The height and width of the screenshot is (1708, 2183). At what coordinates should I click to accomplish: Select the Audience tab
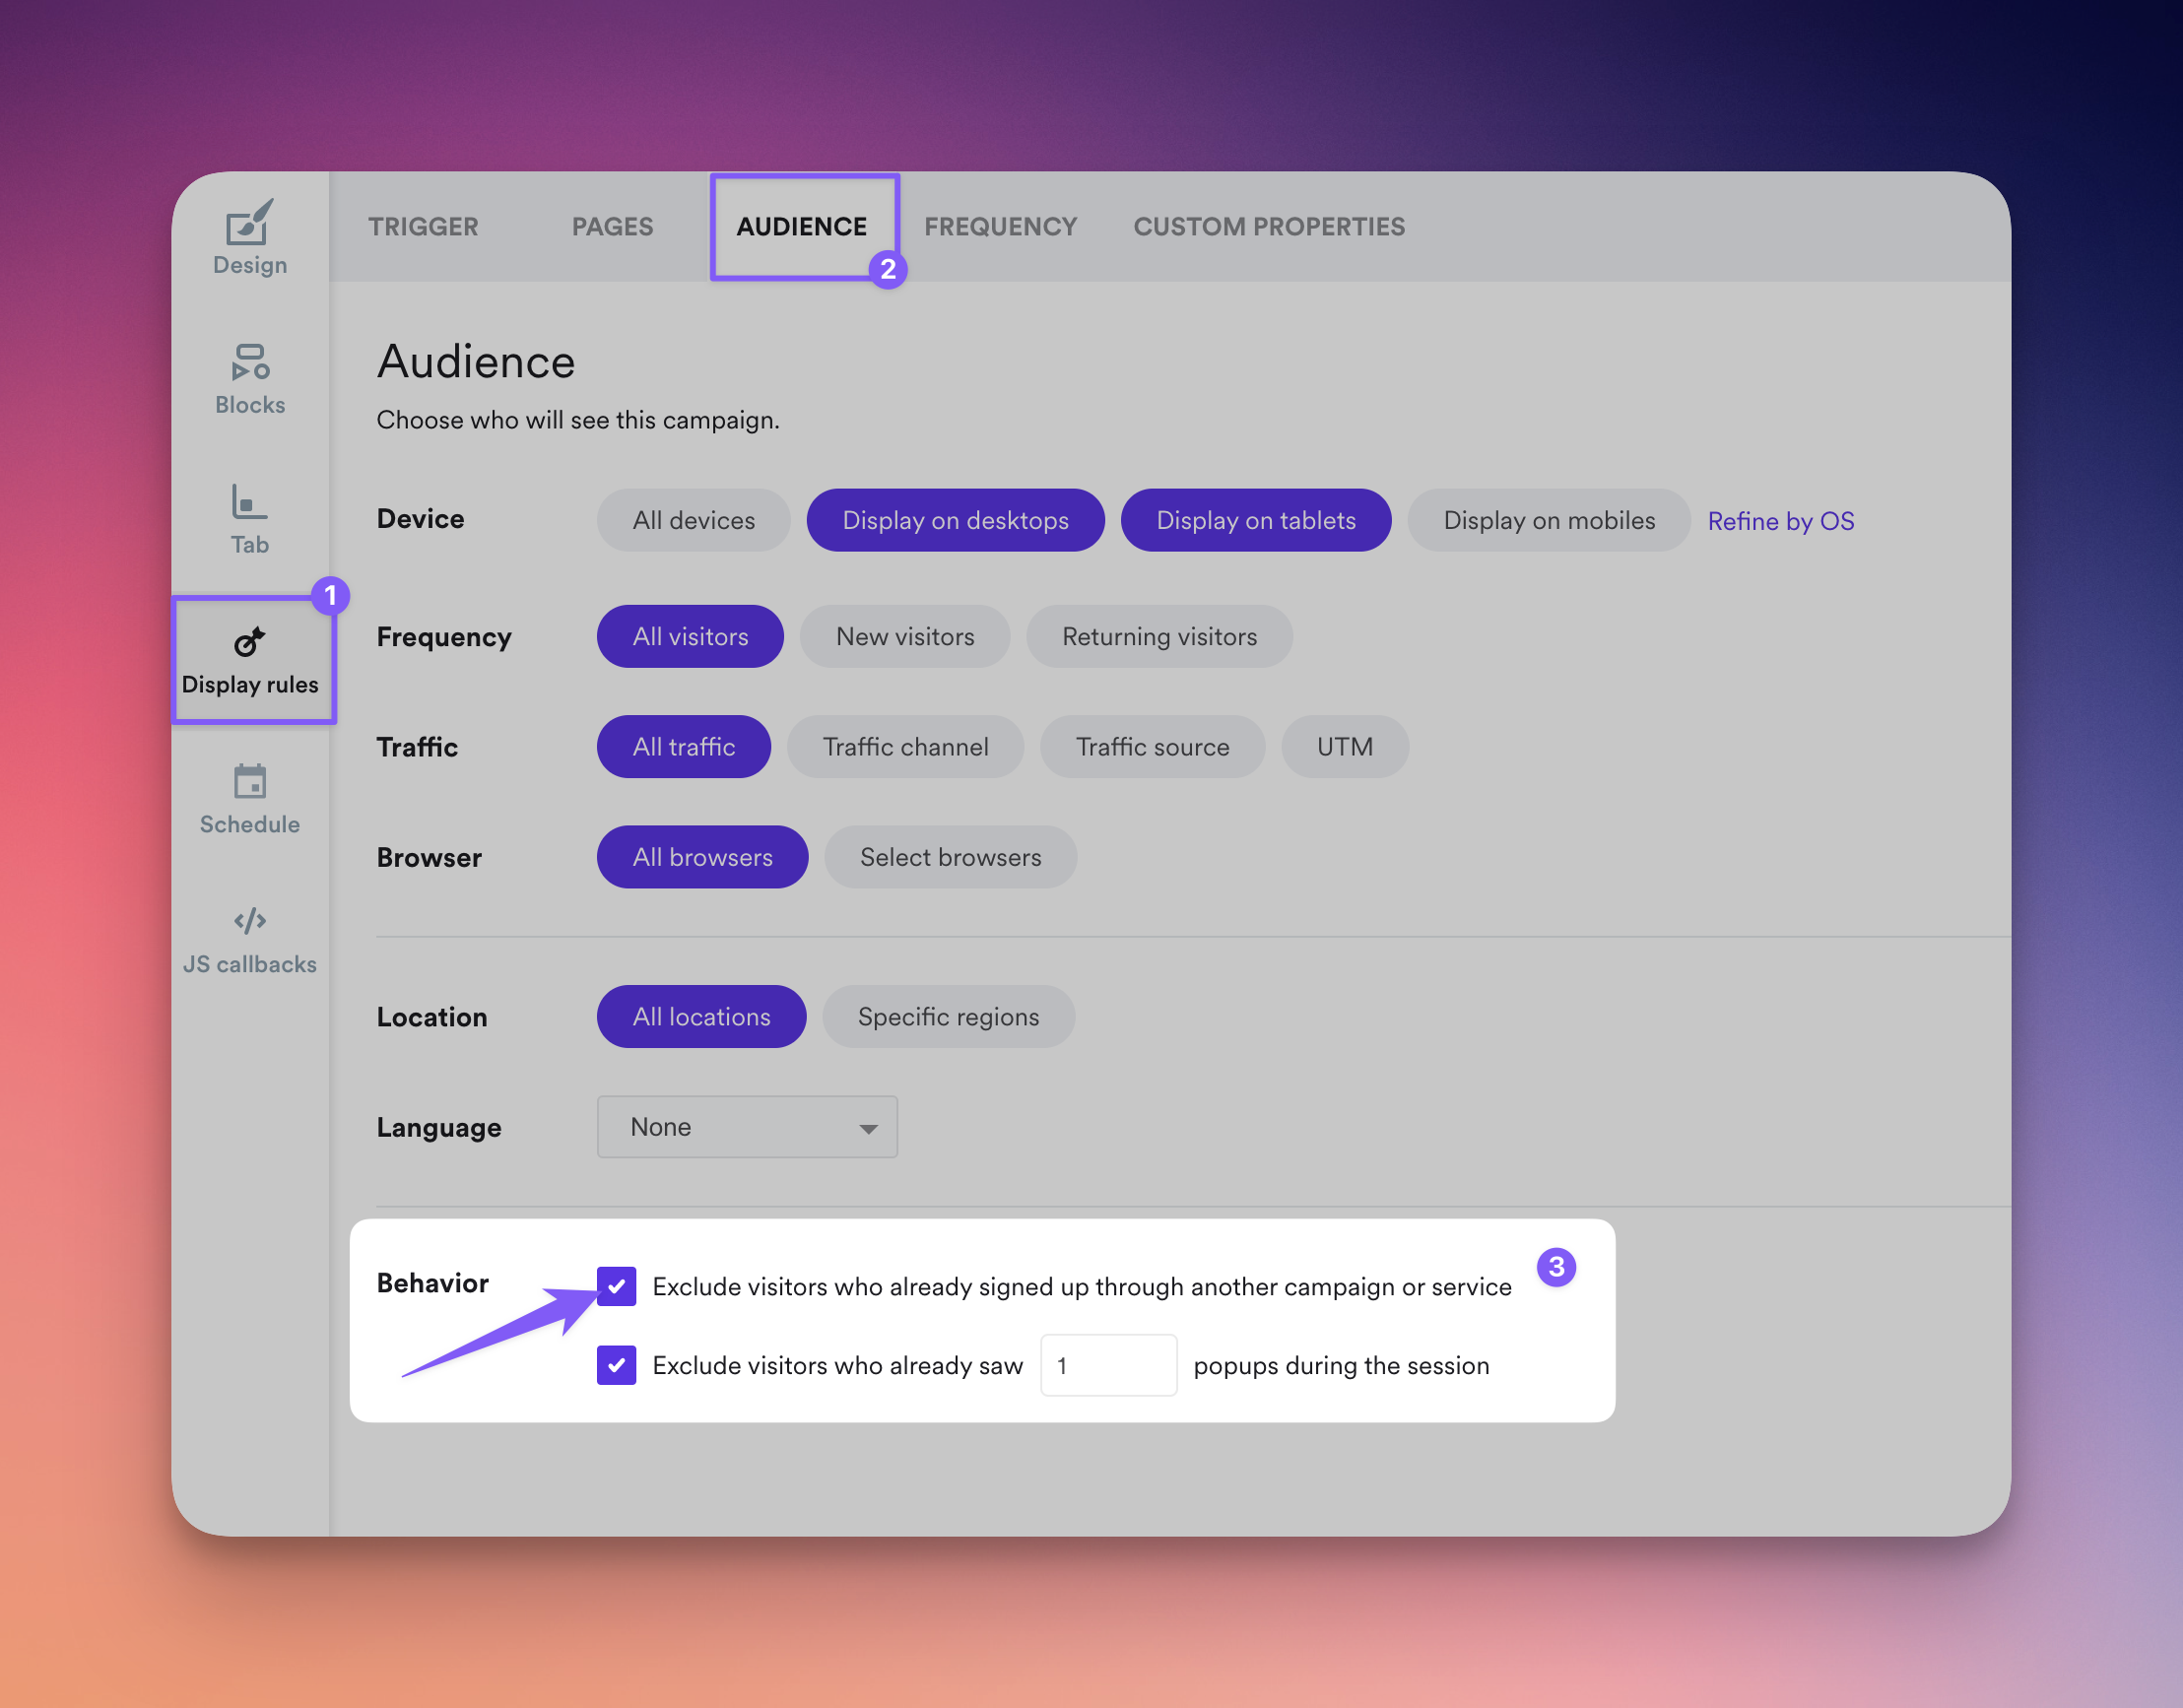pyautogui.click(x=802, y=227)
